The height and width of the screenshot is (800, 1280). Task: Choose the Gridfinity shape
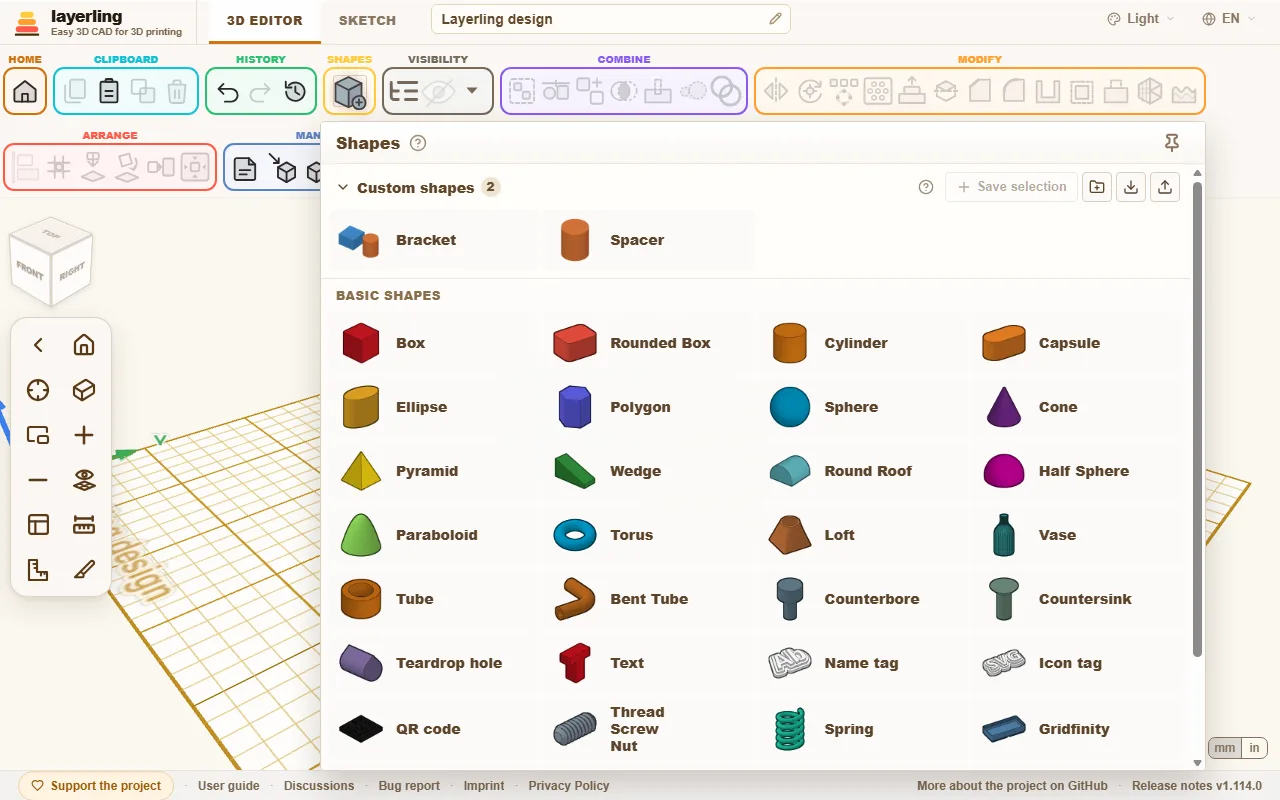pos(1077,729)
